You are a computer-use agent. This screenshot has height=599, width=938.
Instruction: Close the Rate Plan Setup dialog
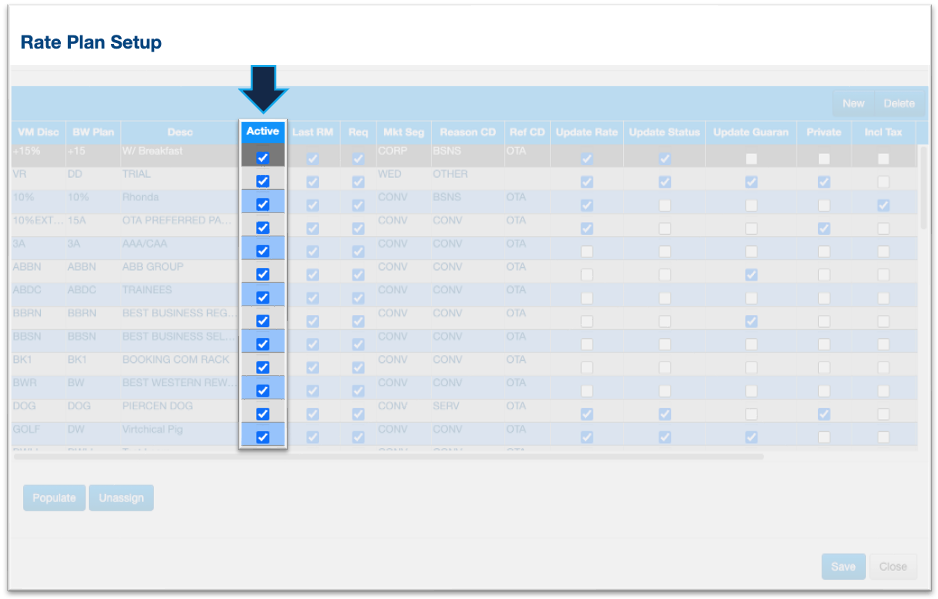(x=892, y=567)
